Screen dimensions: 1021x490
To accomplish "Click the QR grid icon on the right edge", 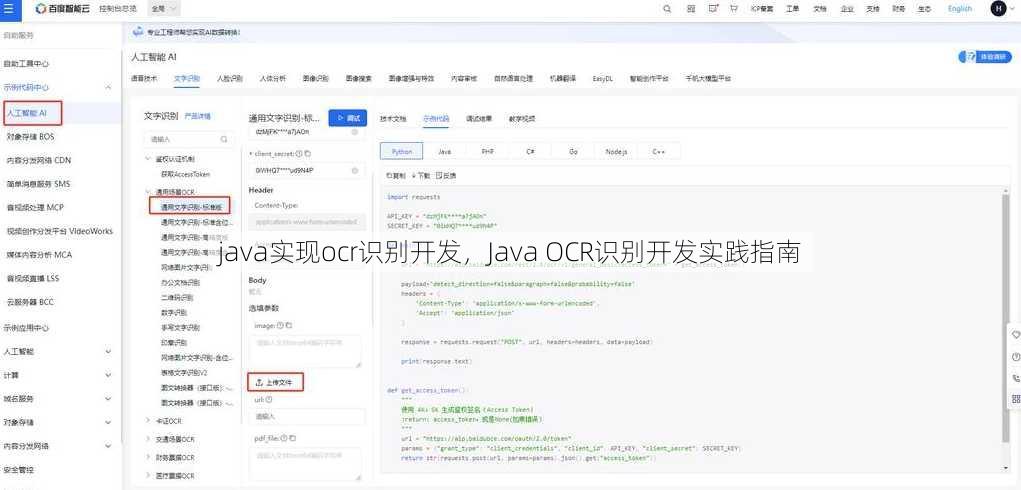I will (x=1015, y=399).
